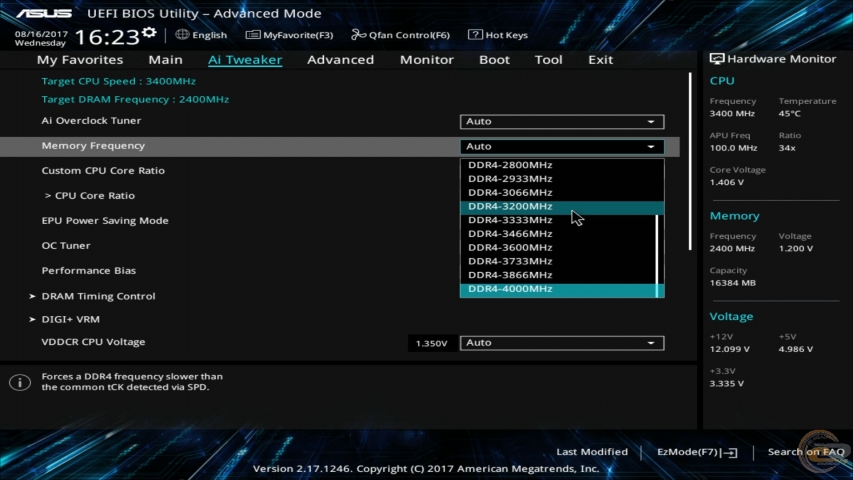Choose DDR4-3866MHz from the list

(x=559, y=275)
